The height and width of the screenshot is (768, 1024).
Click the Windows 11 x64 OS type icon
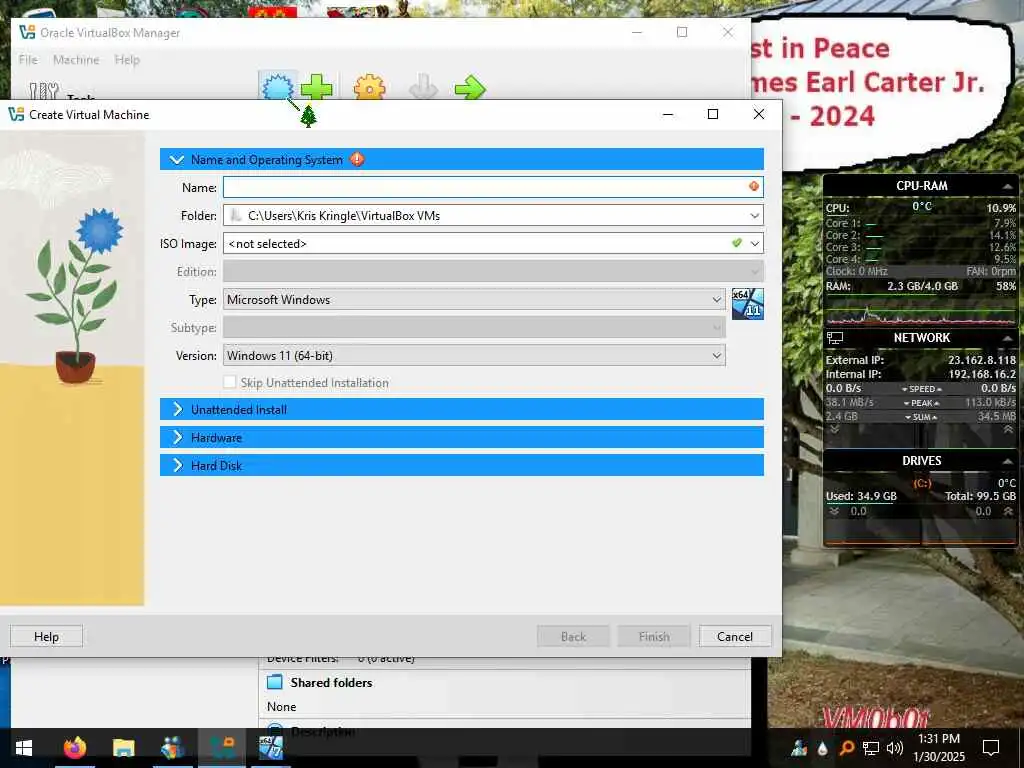[x=748, y=304]
